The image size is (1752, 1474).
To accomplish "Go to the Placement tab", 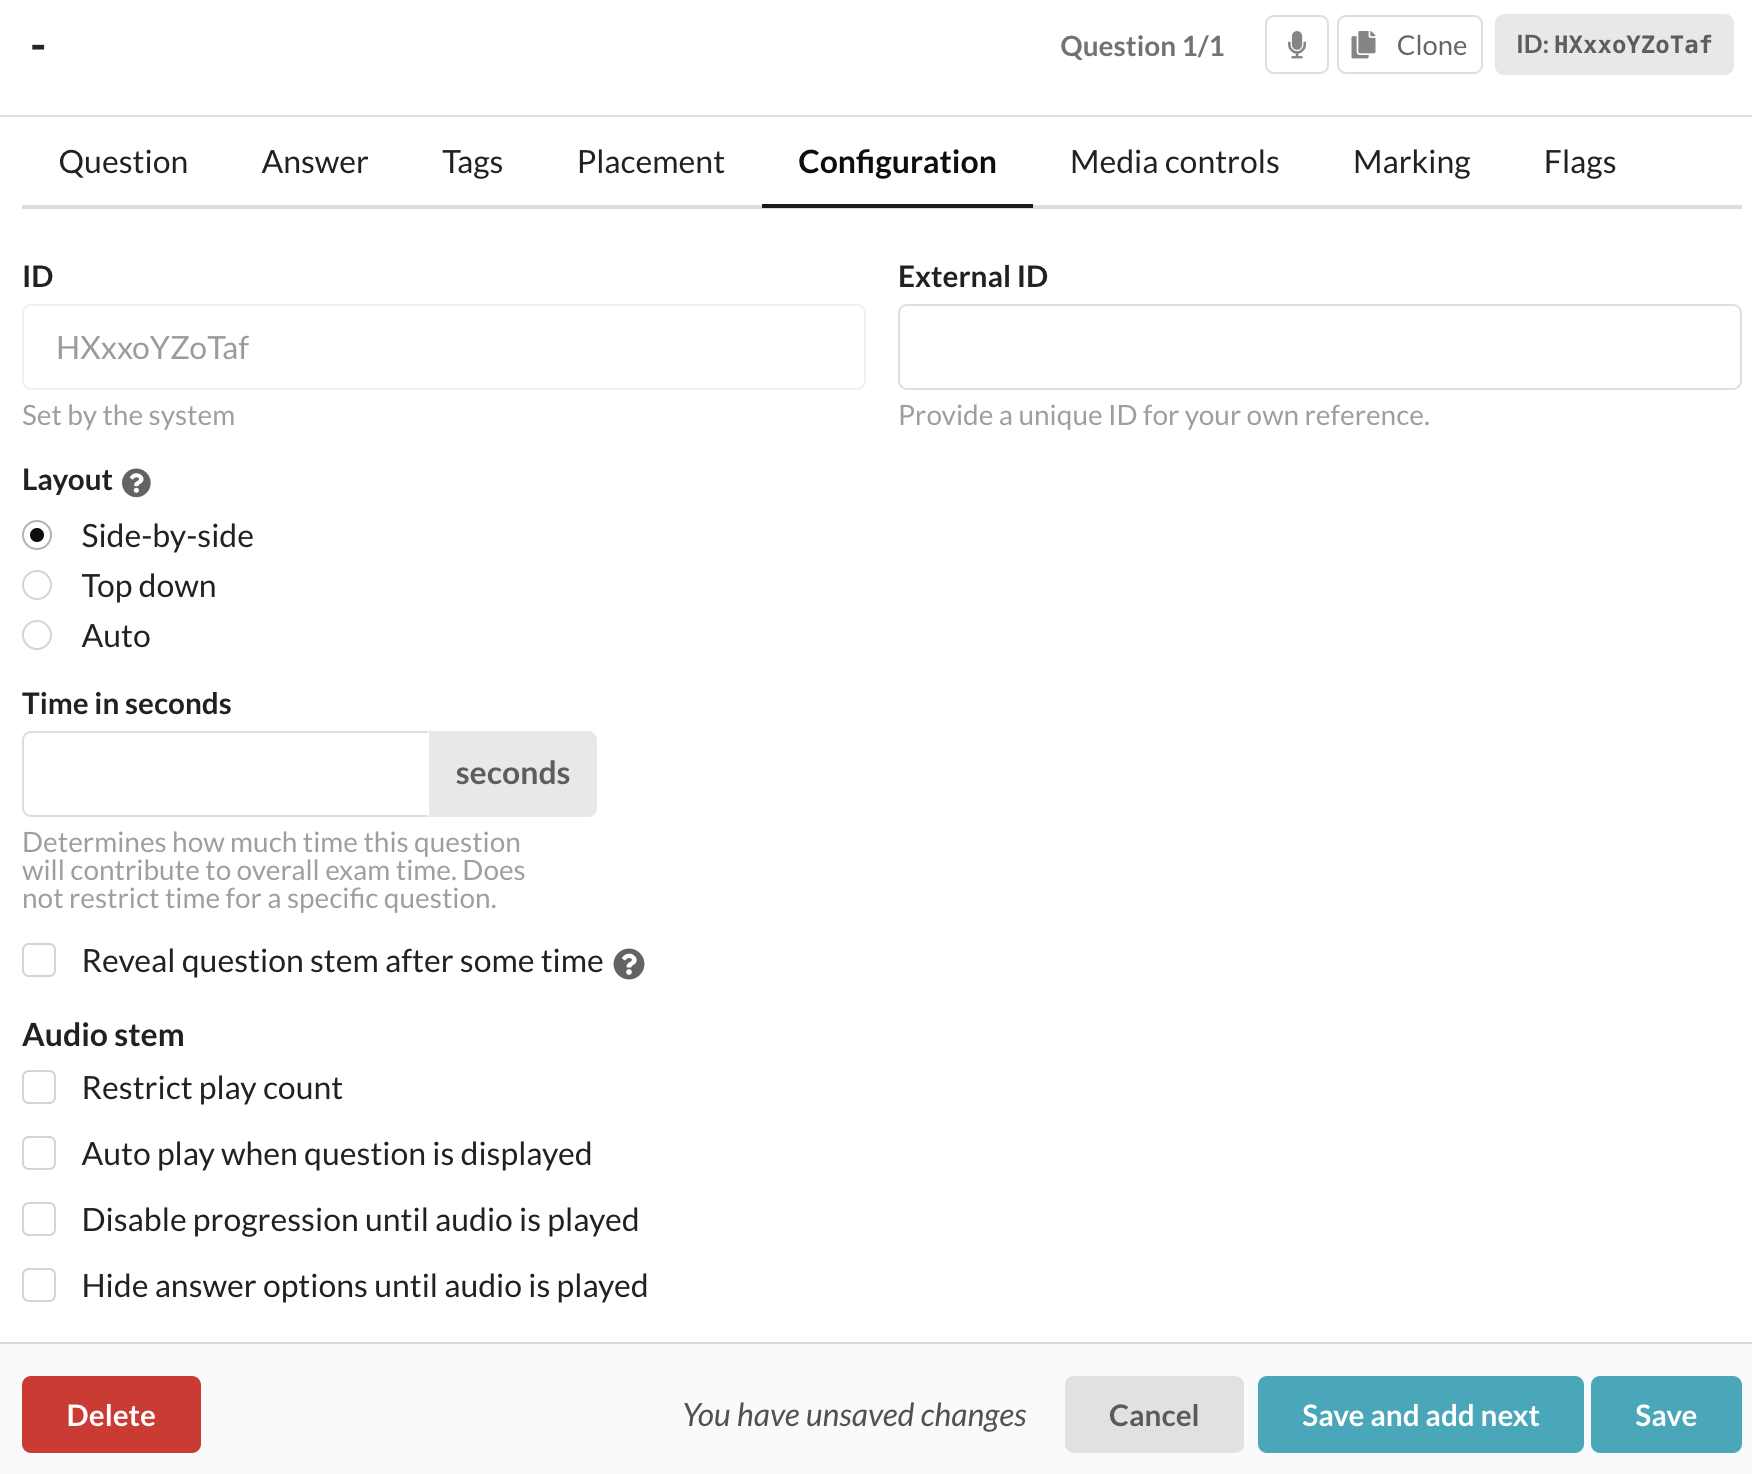I will [x=650, y=162].
